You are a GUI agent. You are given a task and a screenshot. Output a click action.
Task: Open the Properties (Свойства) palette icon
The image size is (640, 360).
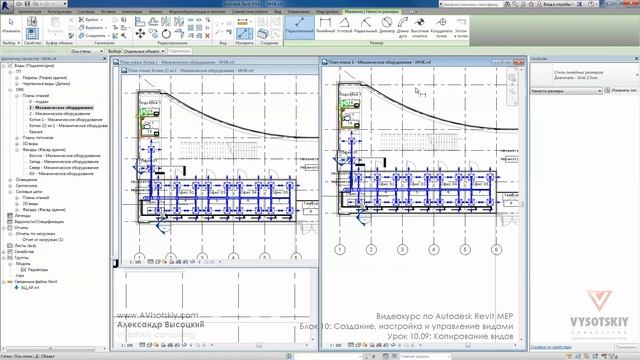32,33
